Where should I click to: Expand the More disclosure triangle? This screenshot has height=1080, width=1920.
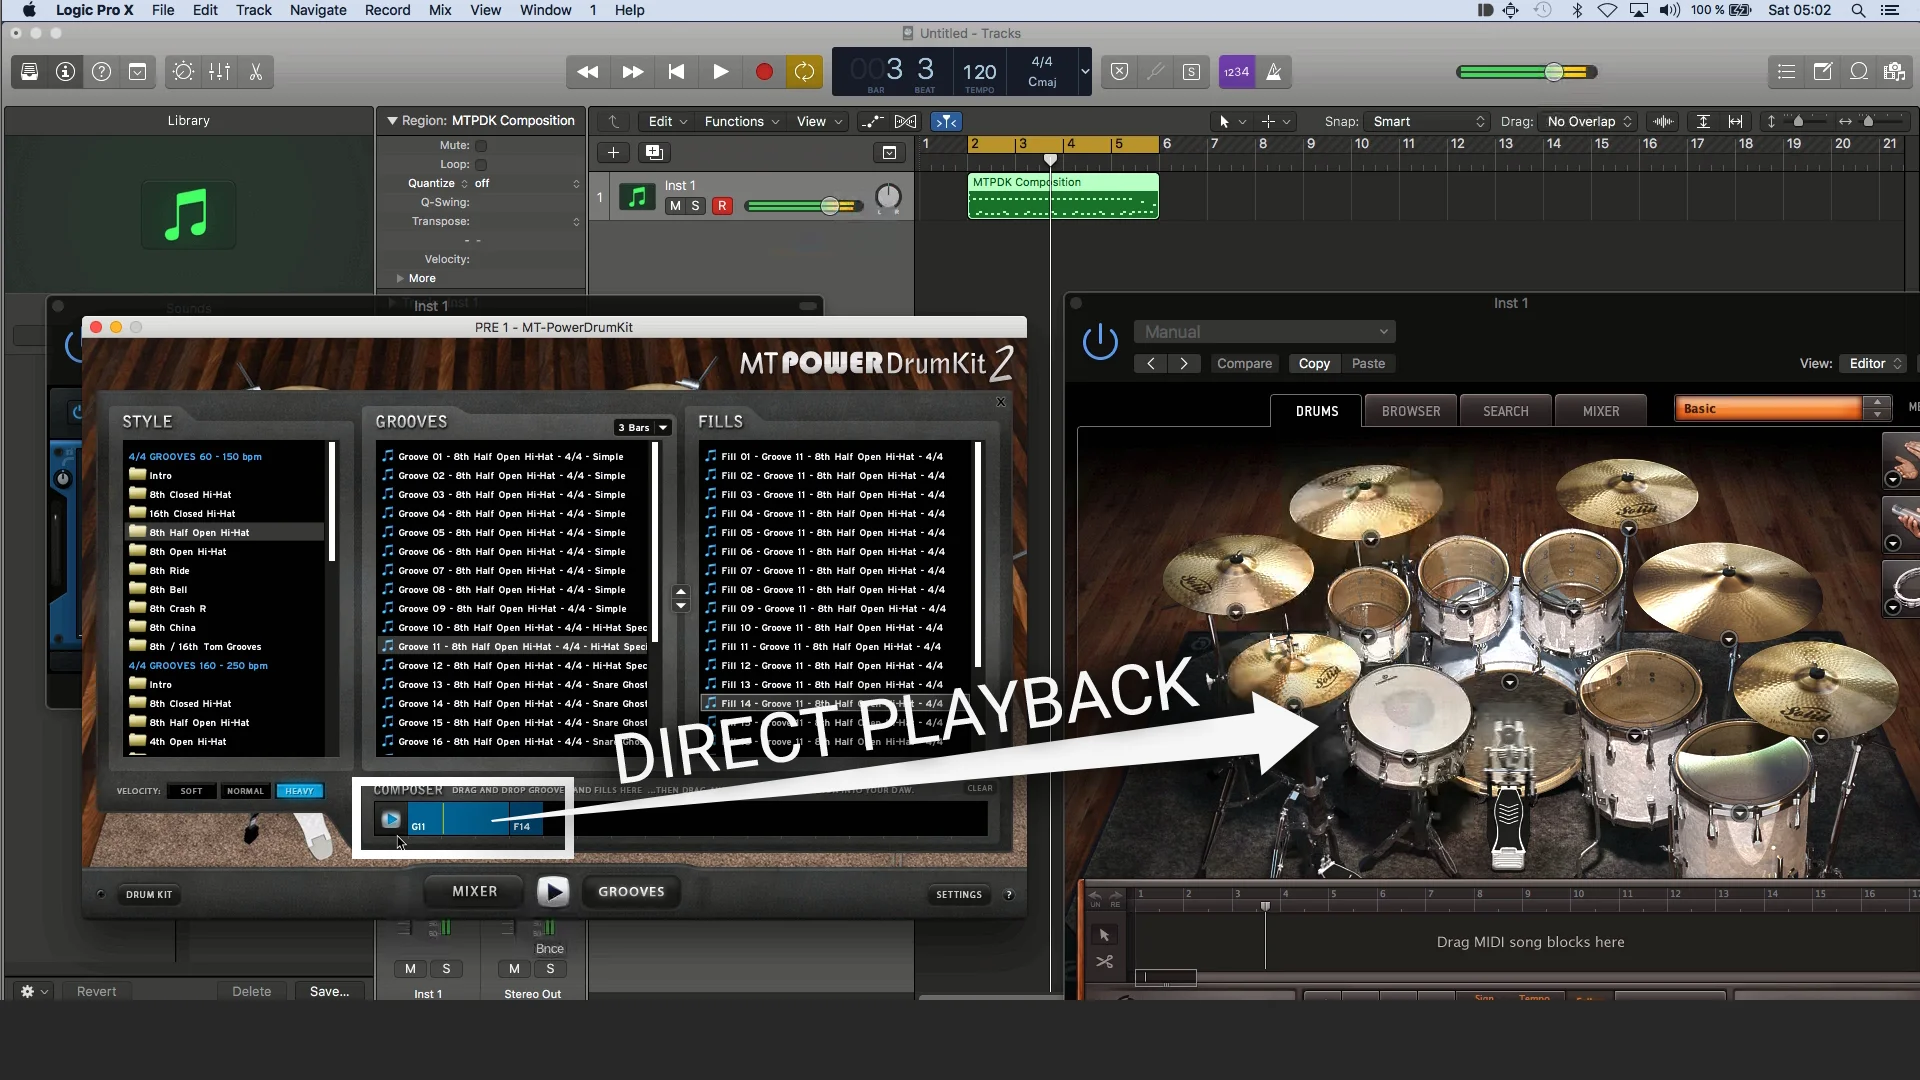400,279
